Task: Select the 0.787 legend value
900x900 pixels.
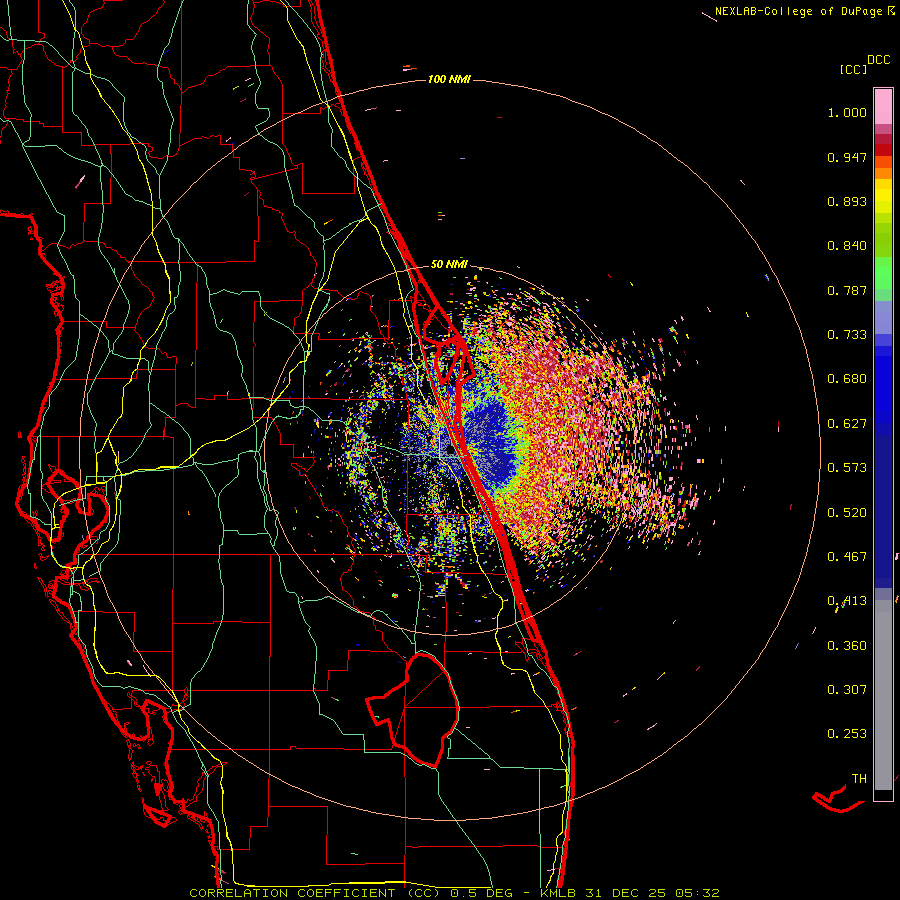Action: (847, 290)
